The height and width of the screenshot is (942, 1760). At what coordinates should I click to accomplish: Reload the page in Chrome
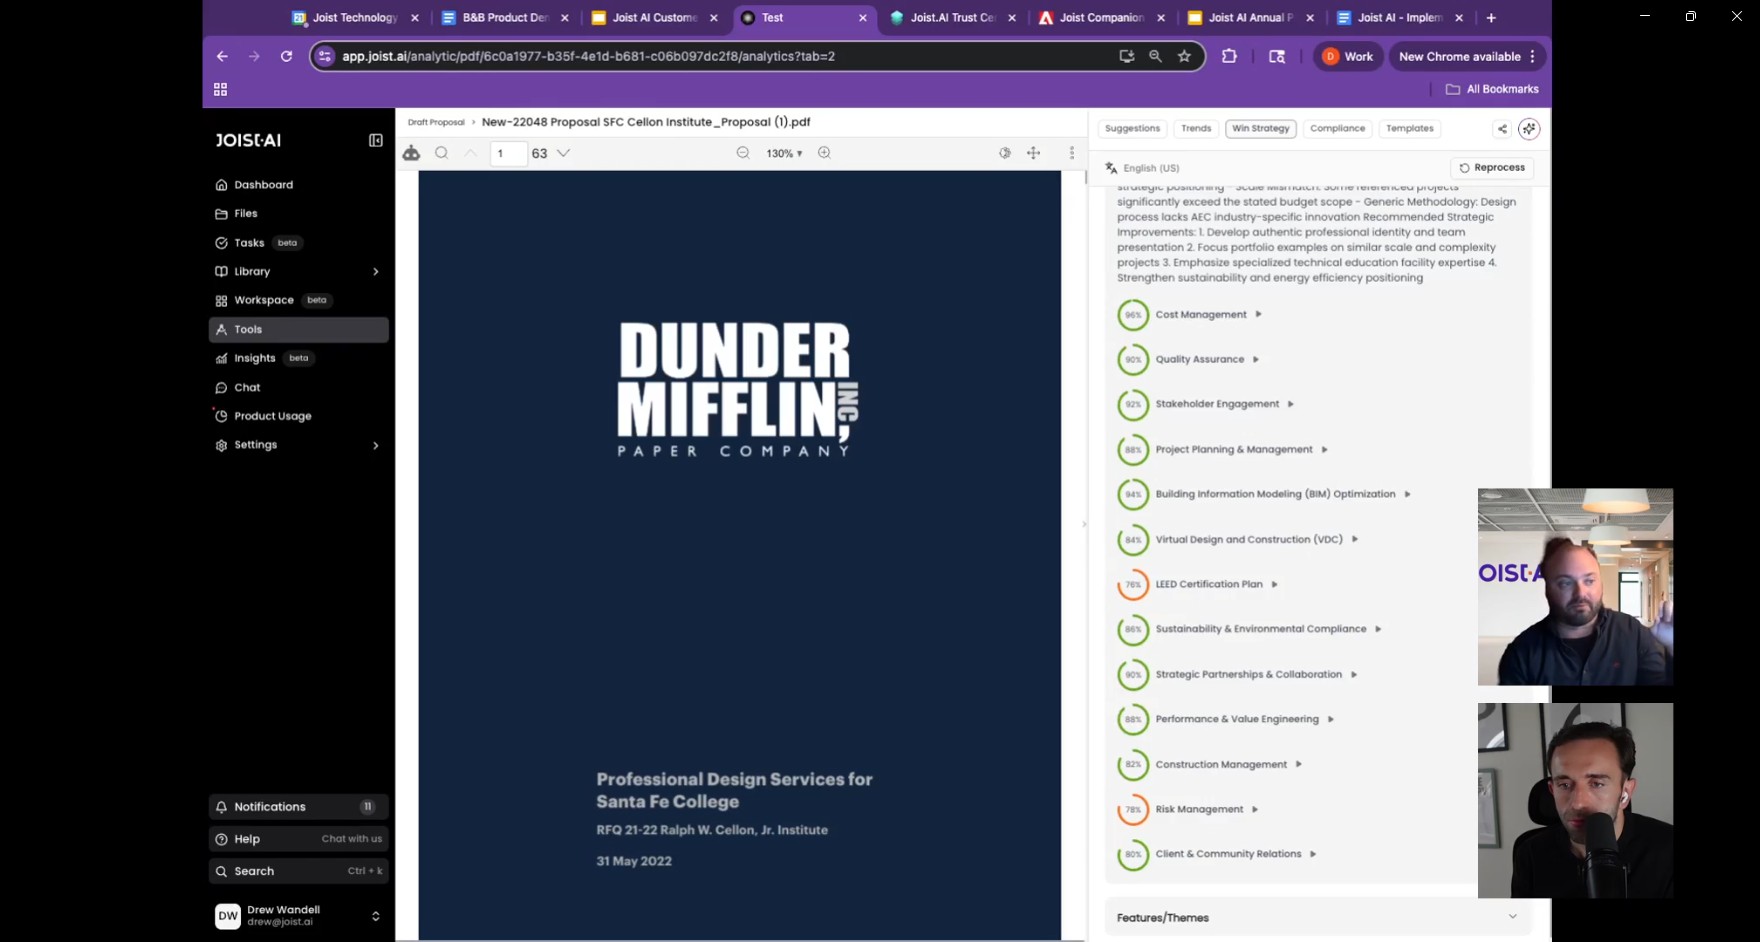[286, 57]
